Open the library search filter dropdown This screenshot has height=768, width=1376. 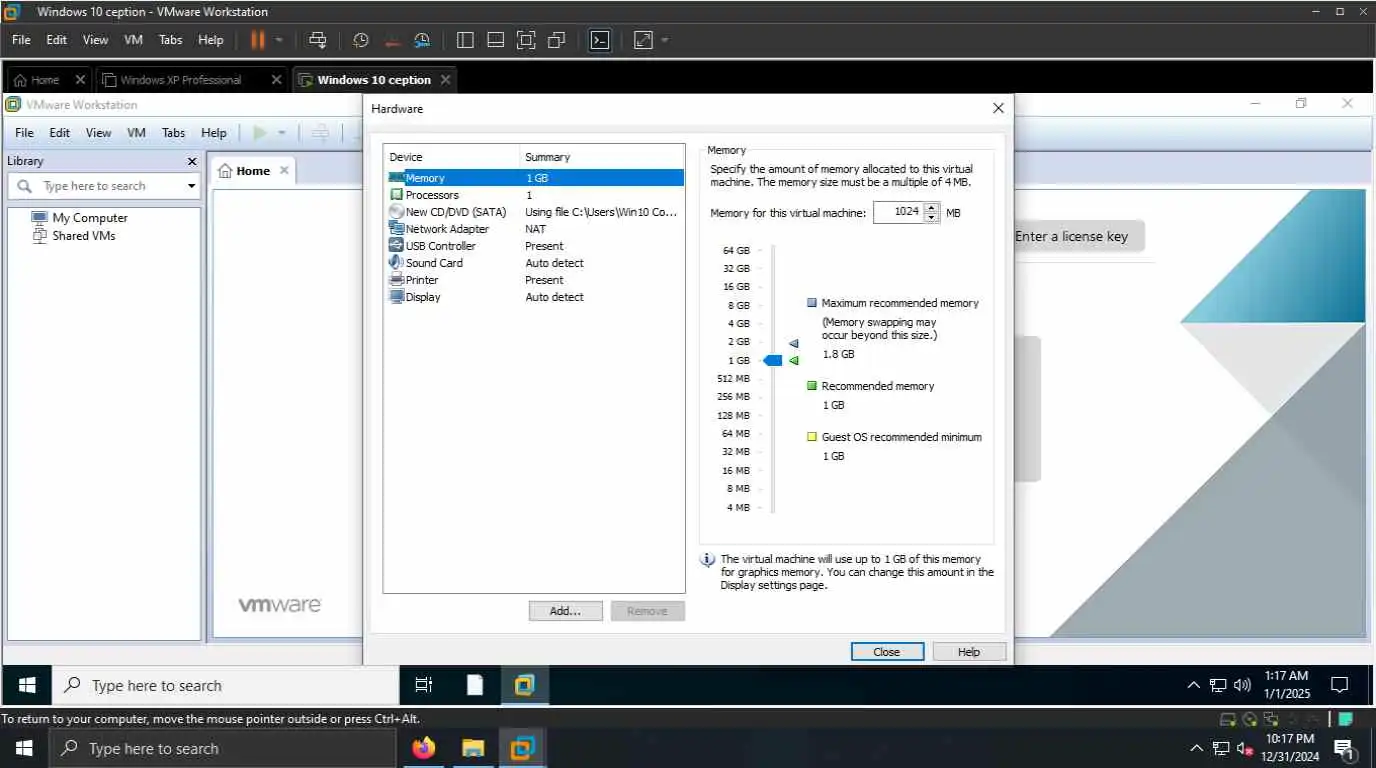[191, 186]
